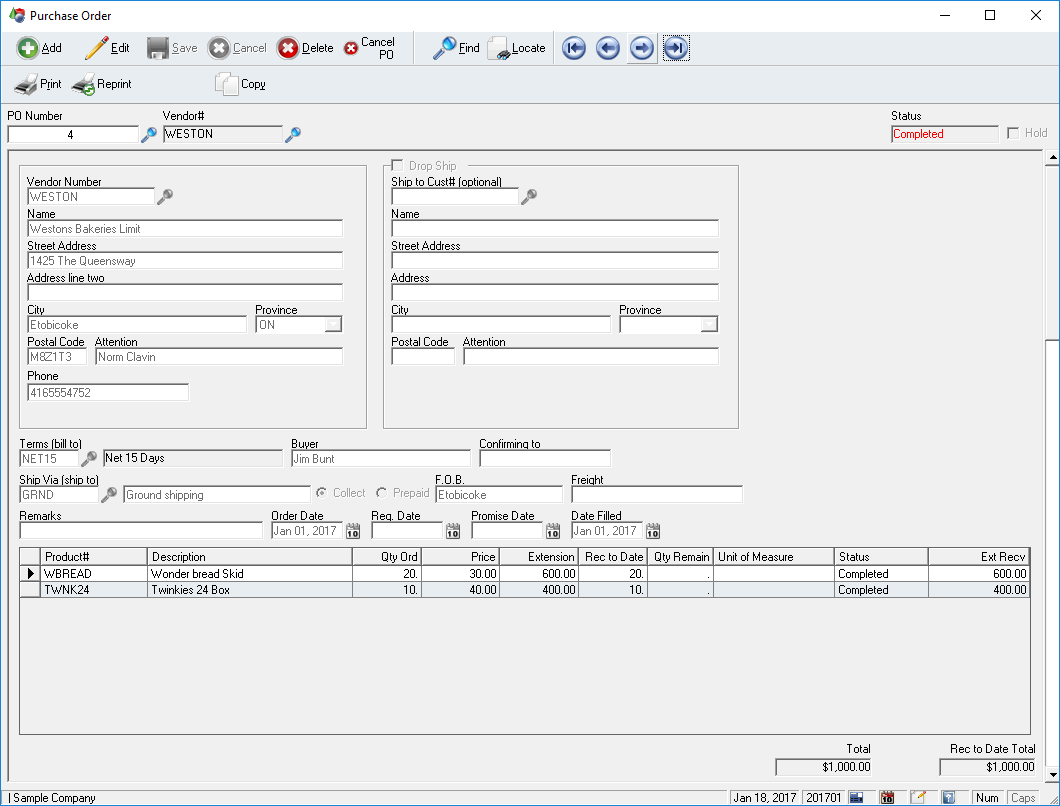Expand the vendor Province dropdown

pos(332,325)
